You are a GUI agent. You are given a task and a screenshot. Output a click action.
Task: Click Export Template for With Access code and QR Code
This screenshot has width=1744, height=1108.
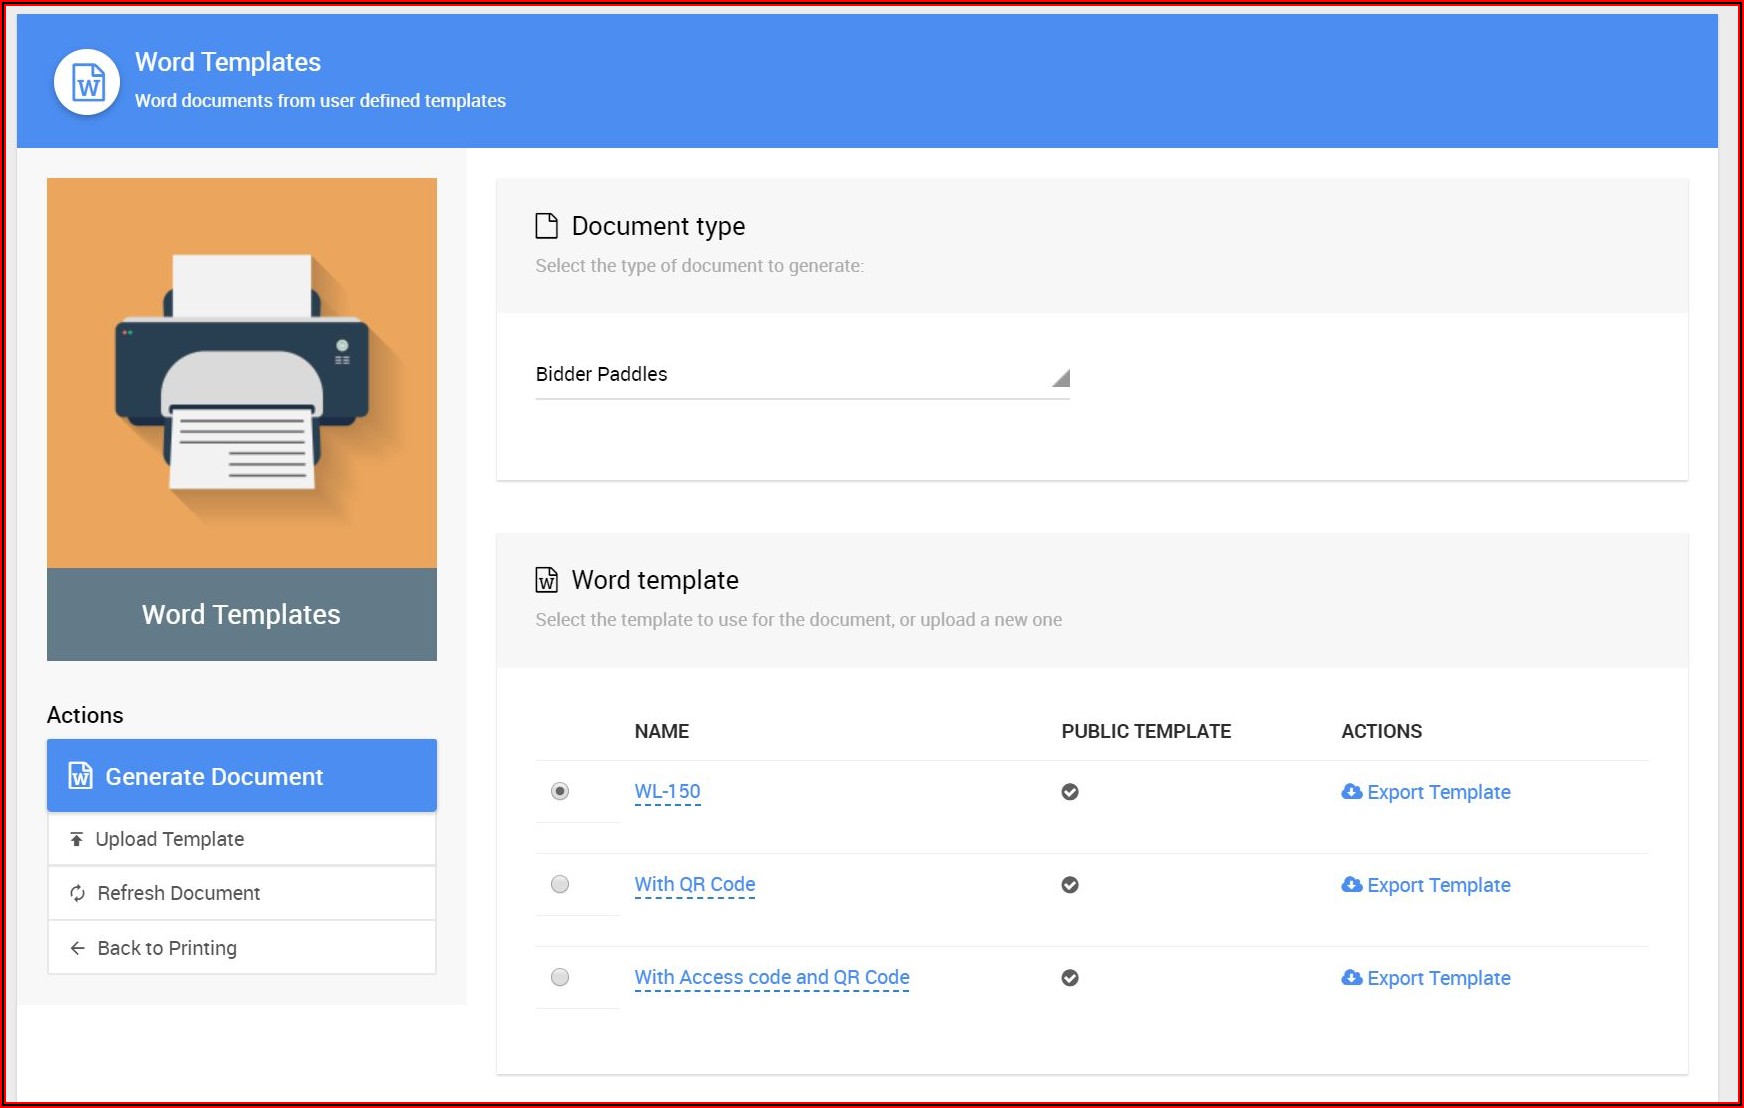click(x=1437, y=978)
